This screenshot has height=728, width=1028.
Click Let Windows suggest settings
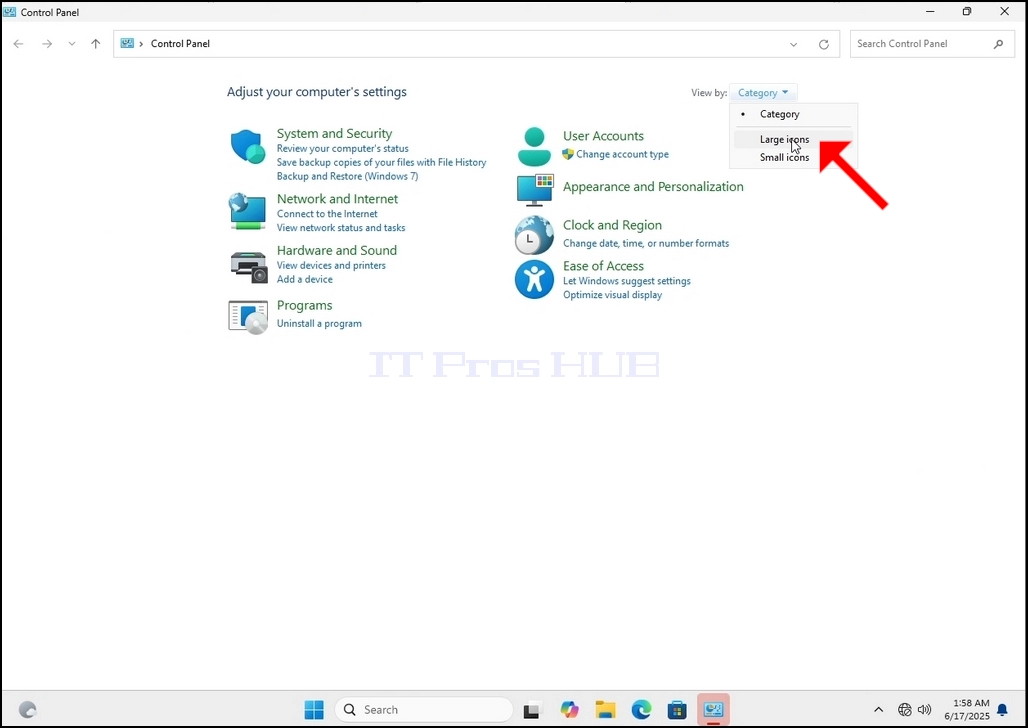(627, 281)
